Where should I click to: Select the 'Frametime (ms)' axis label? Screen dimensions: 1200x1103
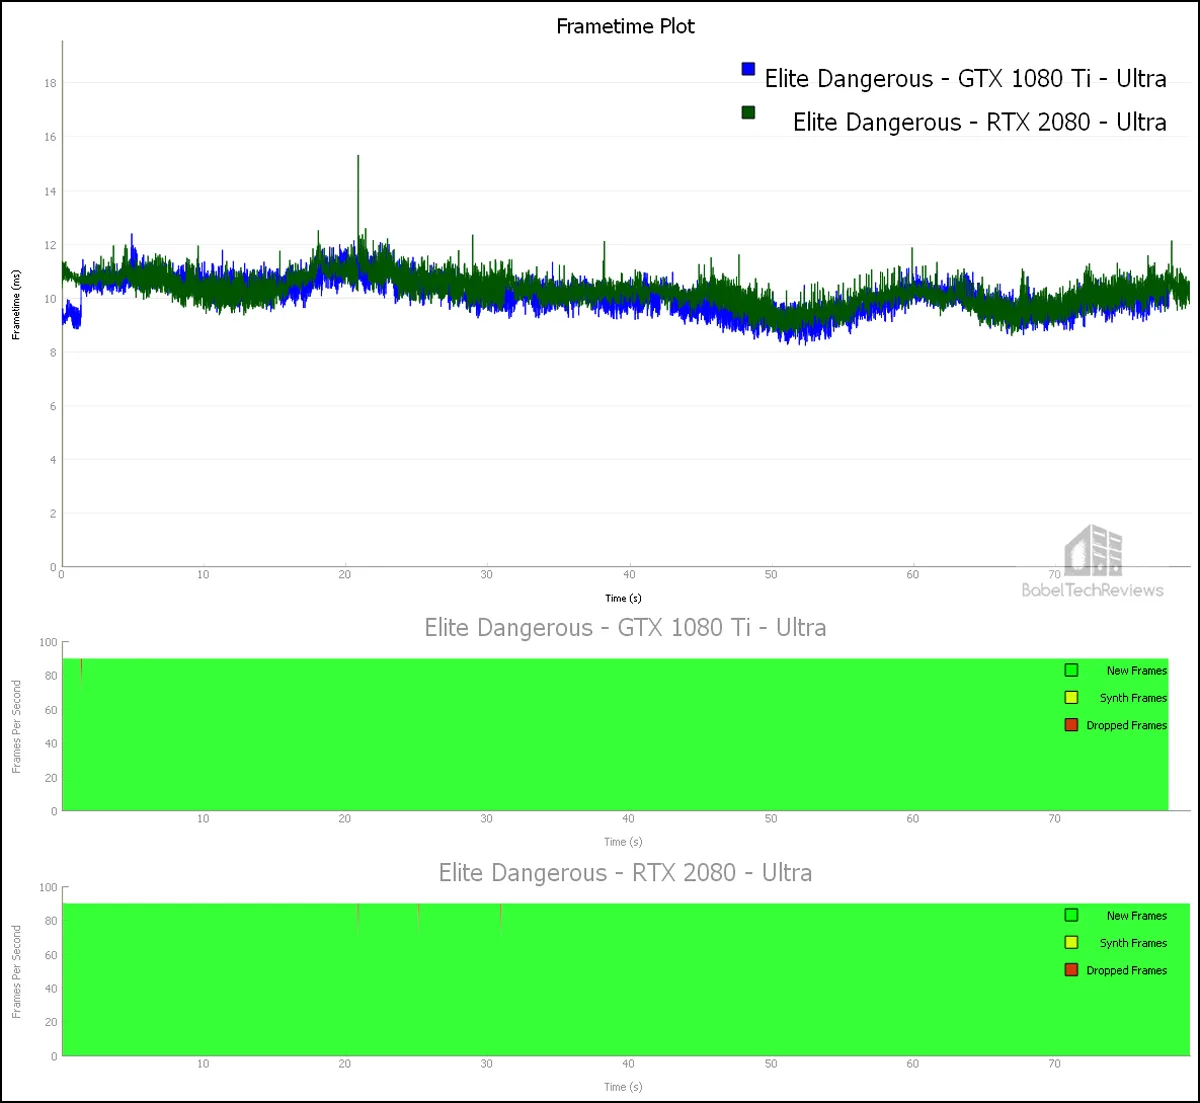pyautogui.click(x=17, y=305)
